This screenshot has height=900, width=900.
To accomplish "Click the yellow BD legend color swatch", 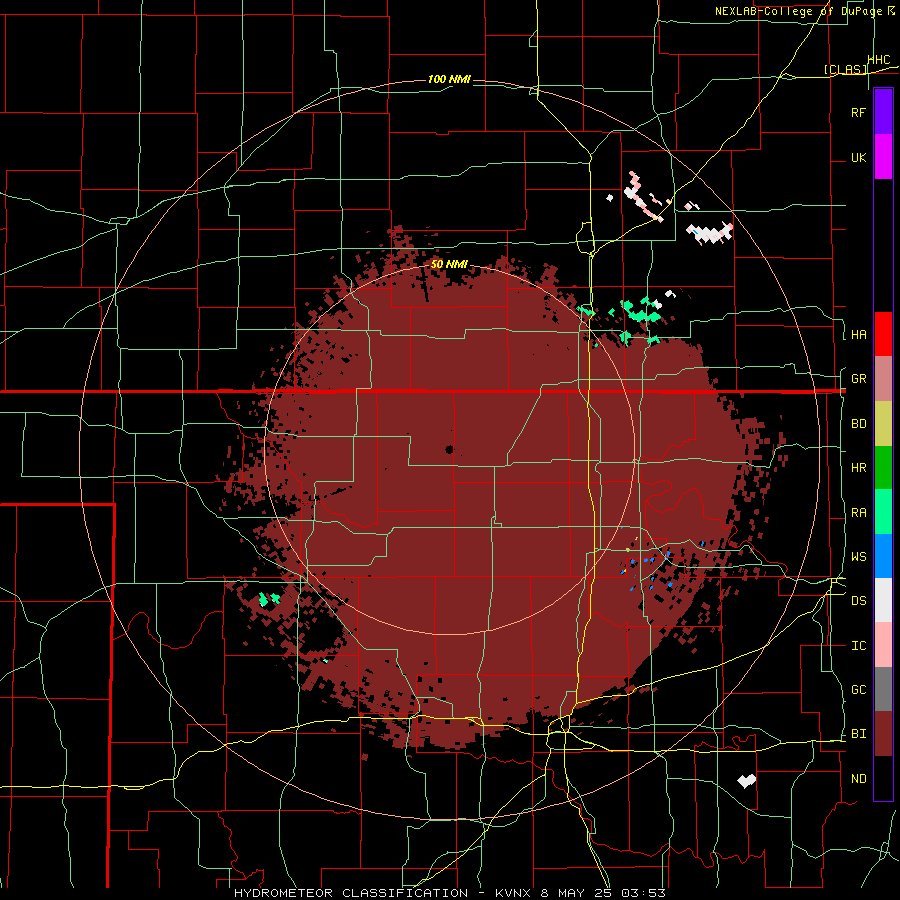I will click(x=883, y=423).
